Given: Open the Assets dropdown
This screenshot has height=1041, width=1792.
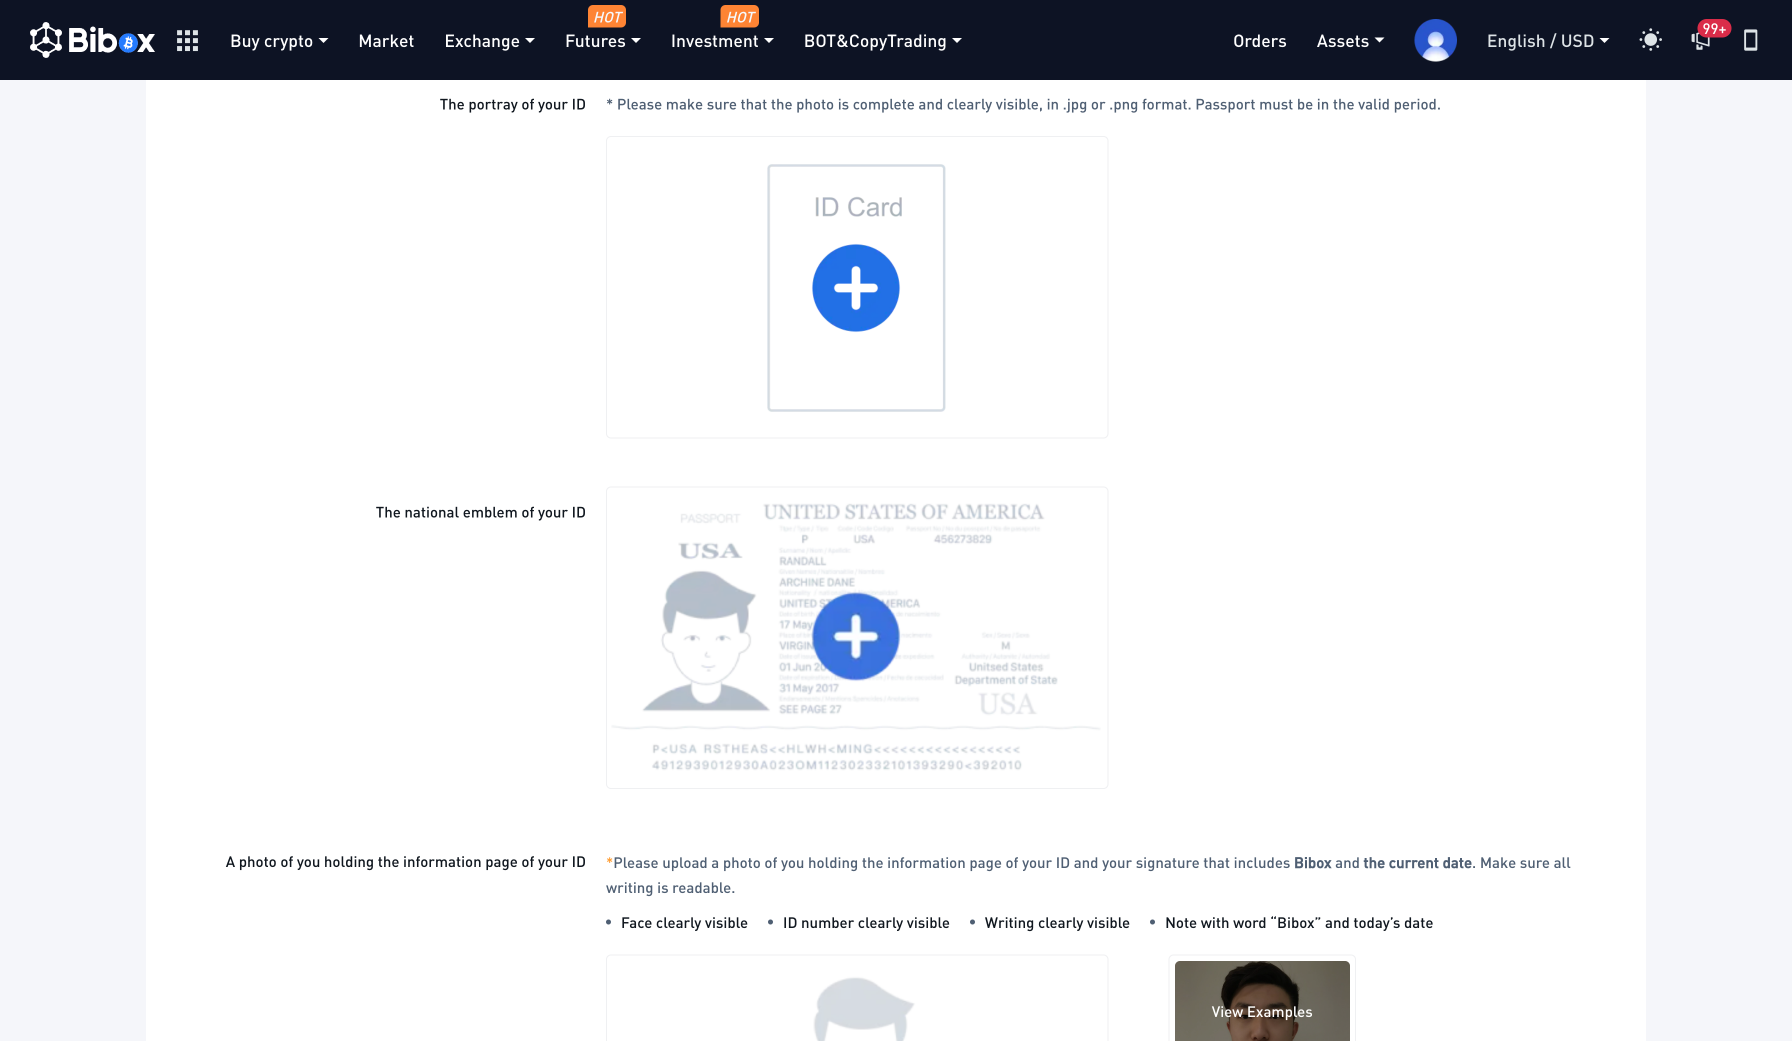Looking at the screenshot, I should pyautogui.click(x=1350, y=41).
